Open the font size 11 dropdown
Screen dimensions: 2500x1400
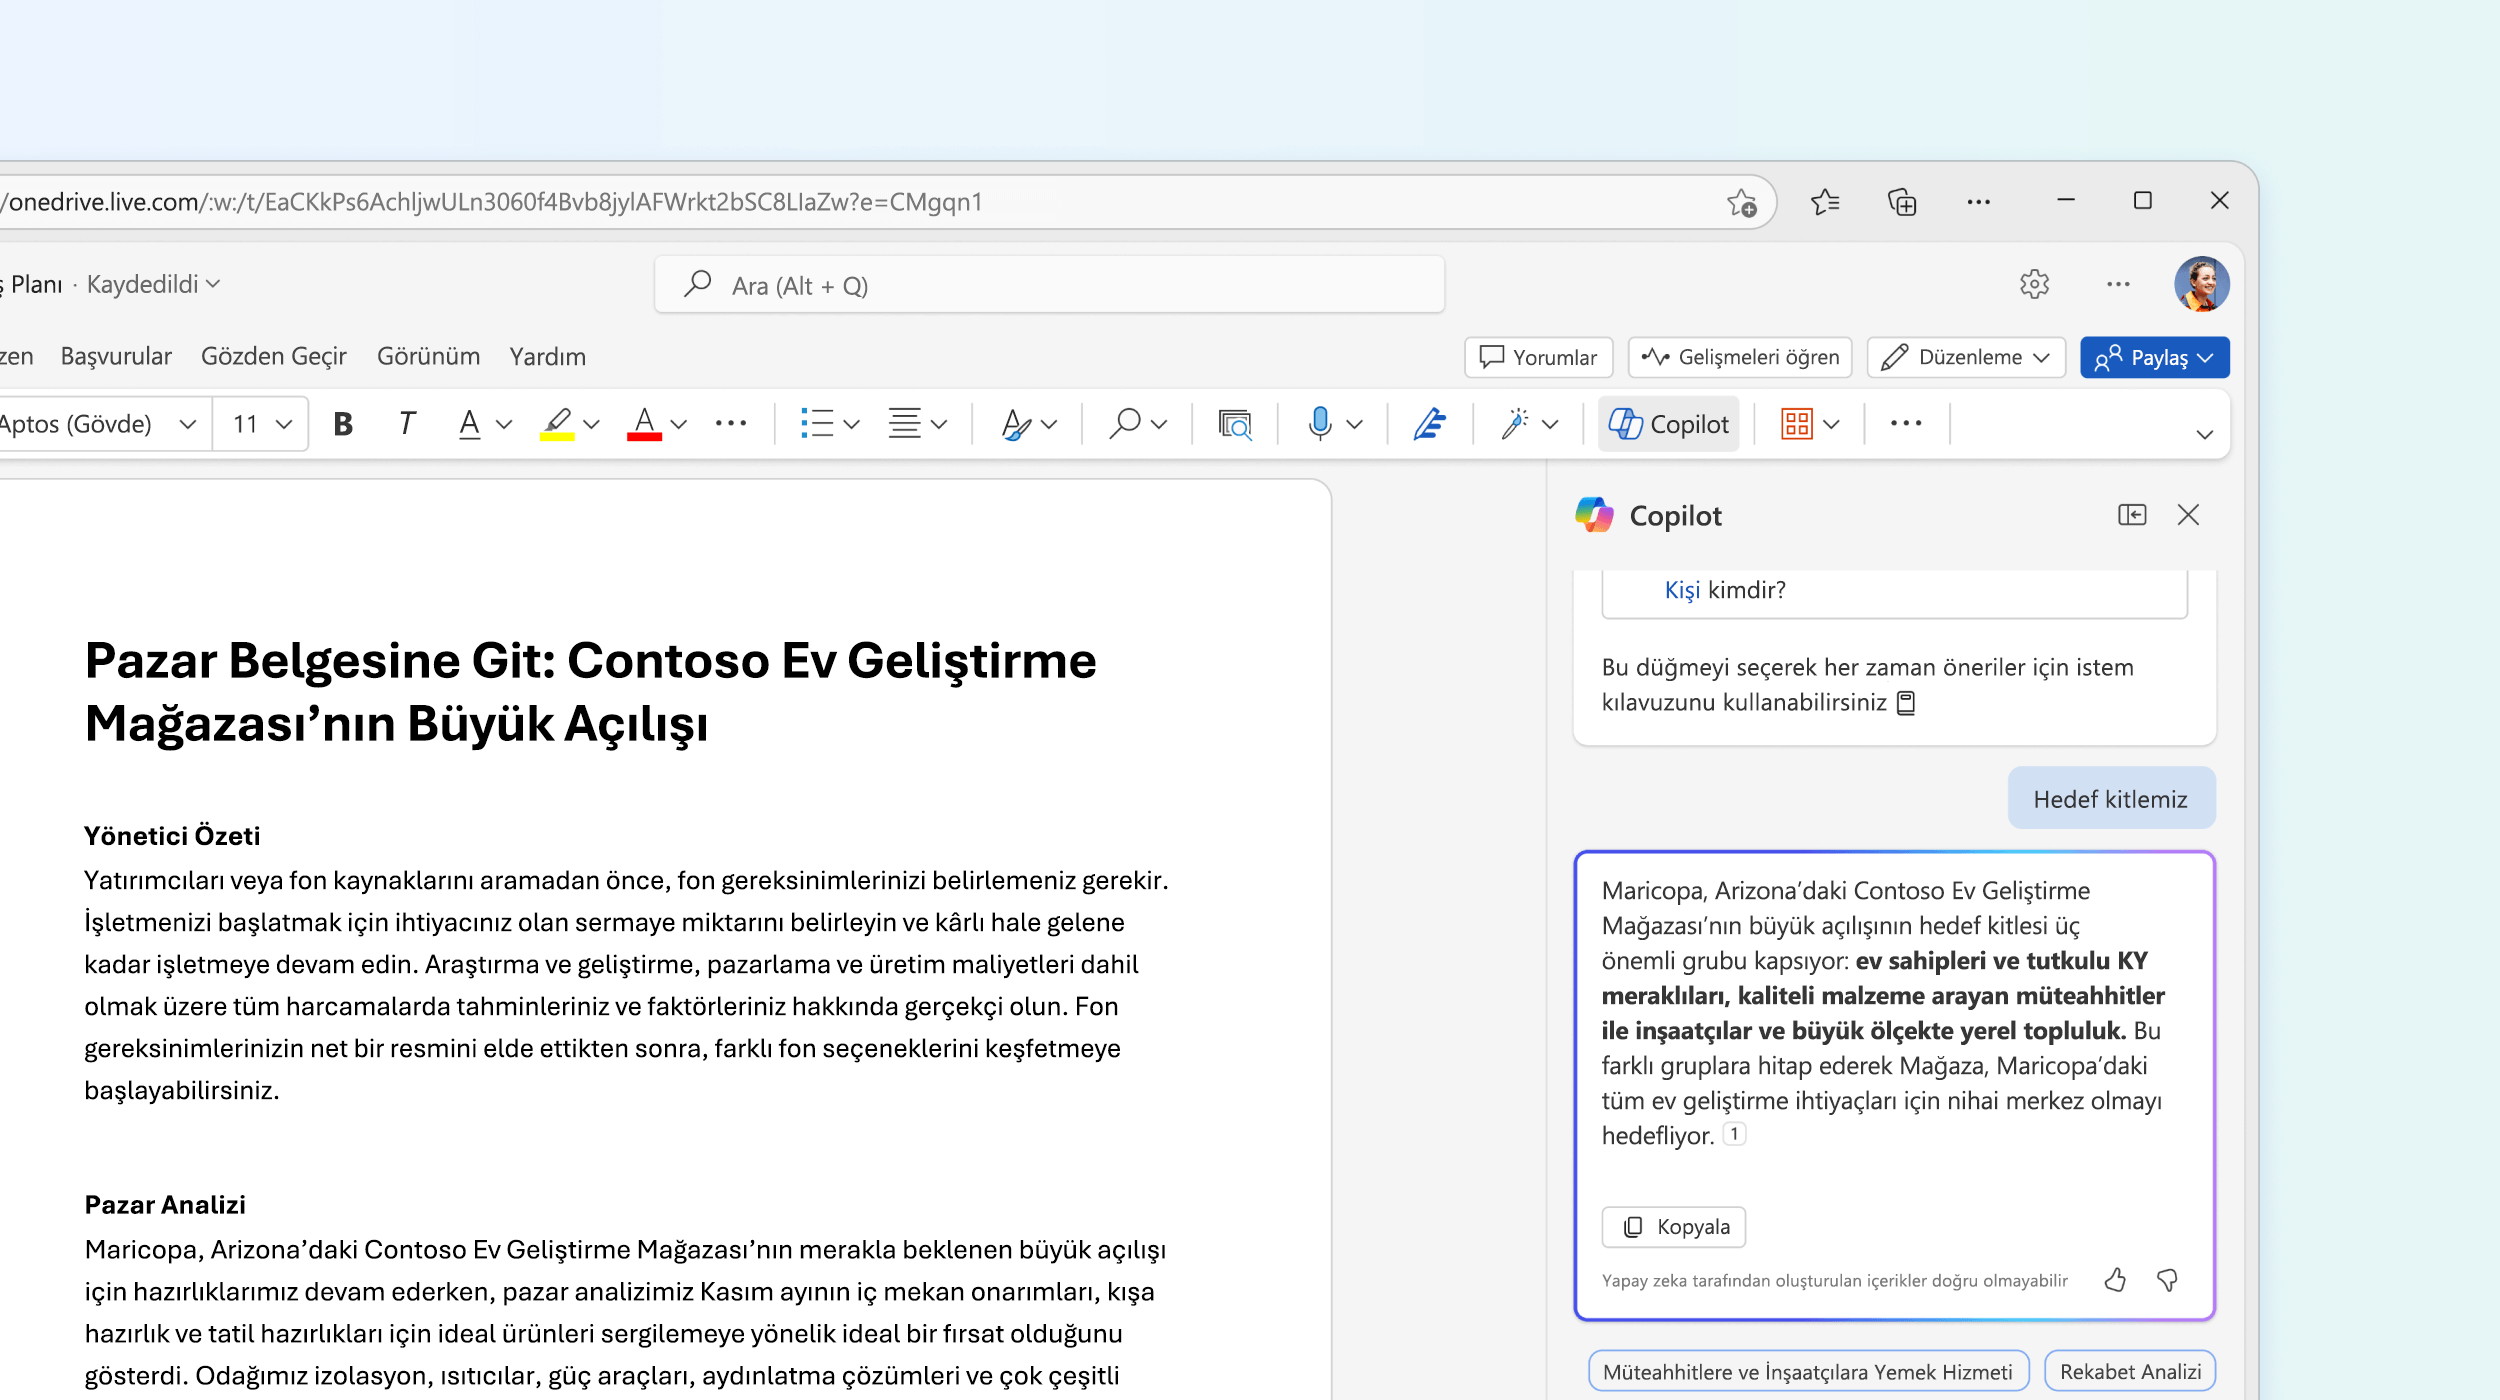pos(261,424)
